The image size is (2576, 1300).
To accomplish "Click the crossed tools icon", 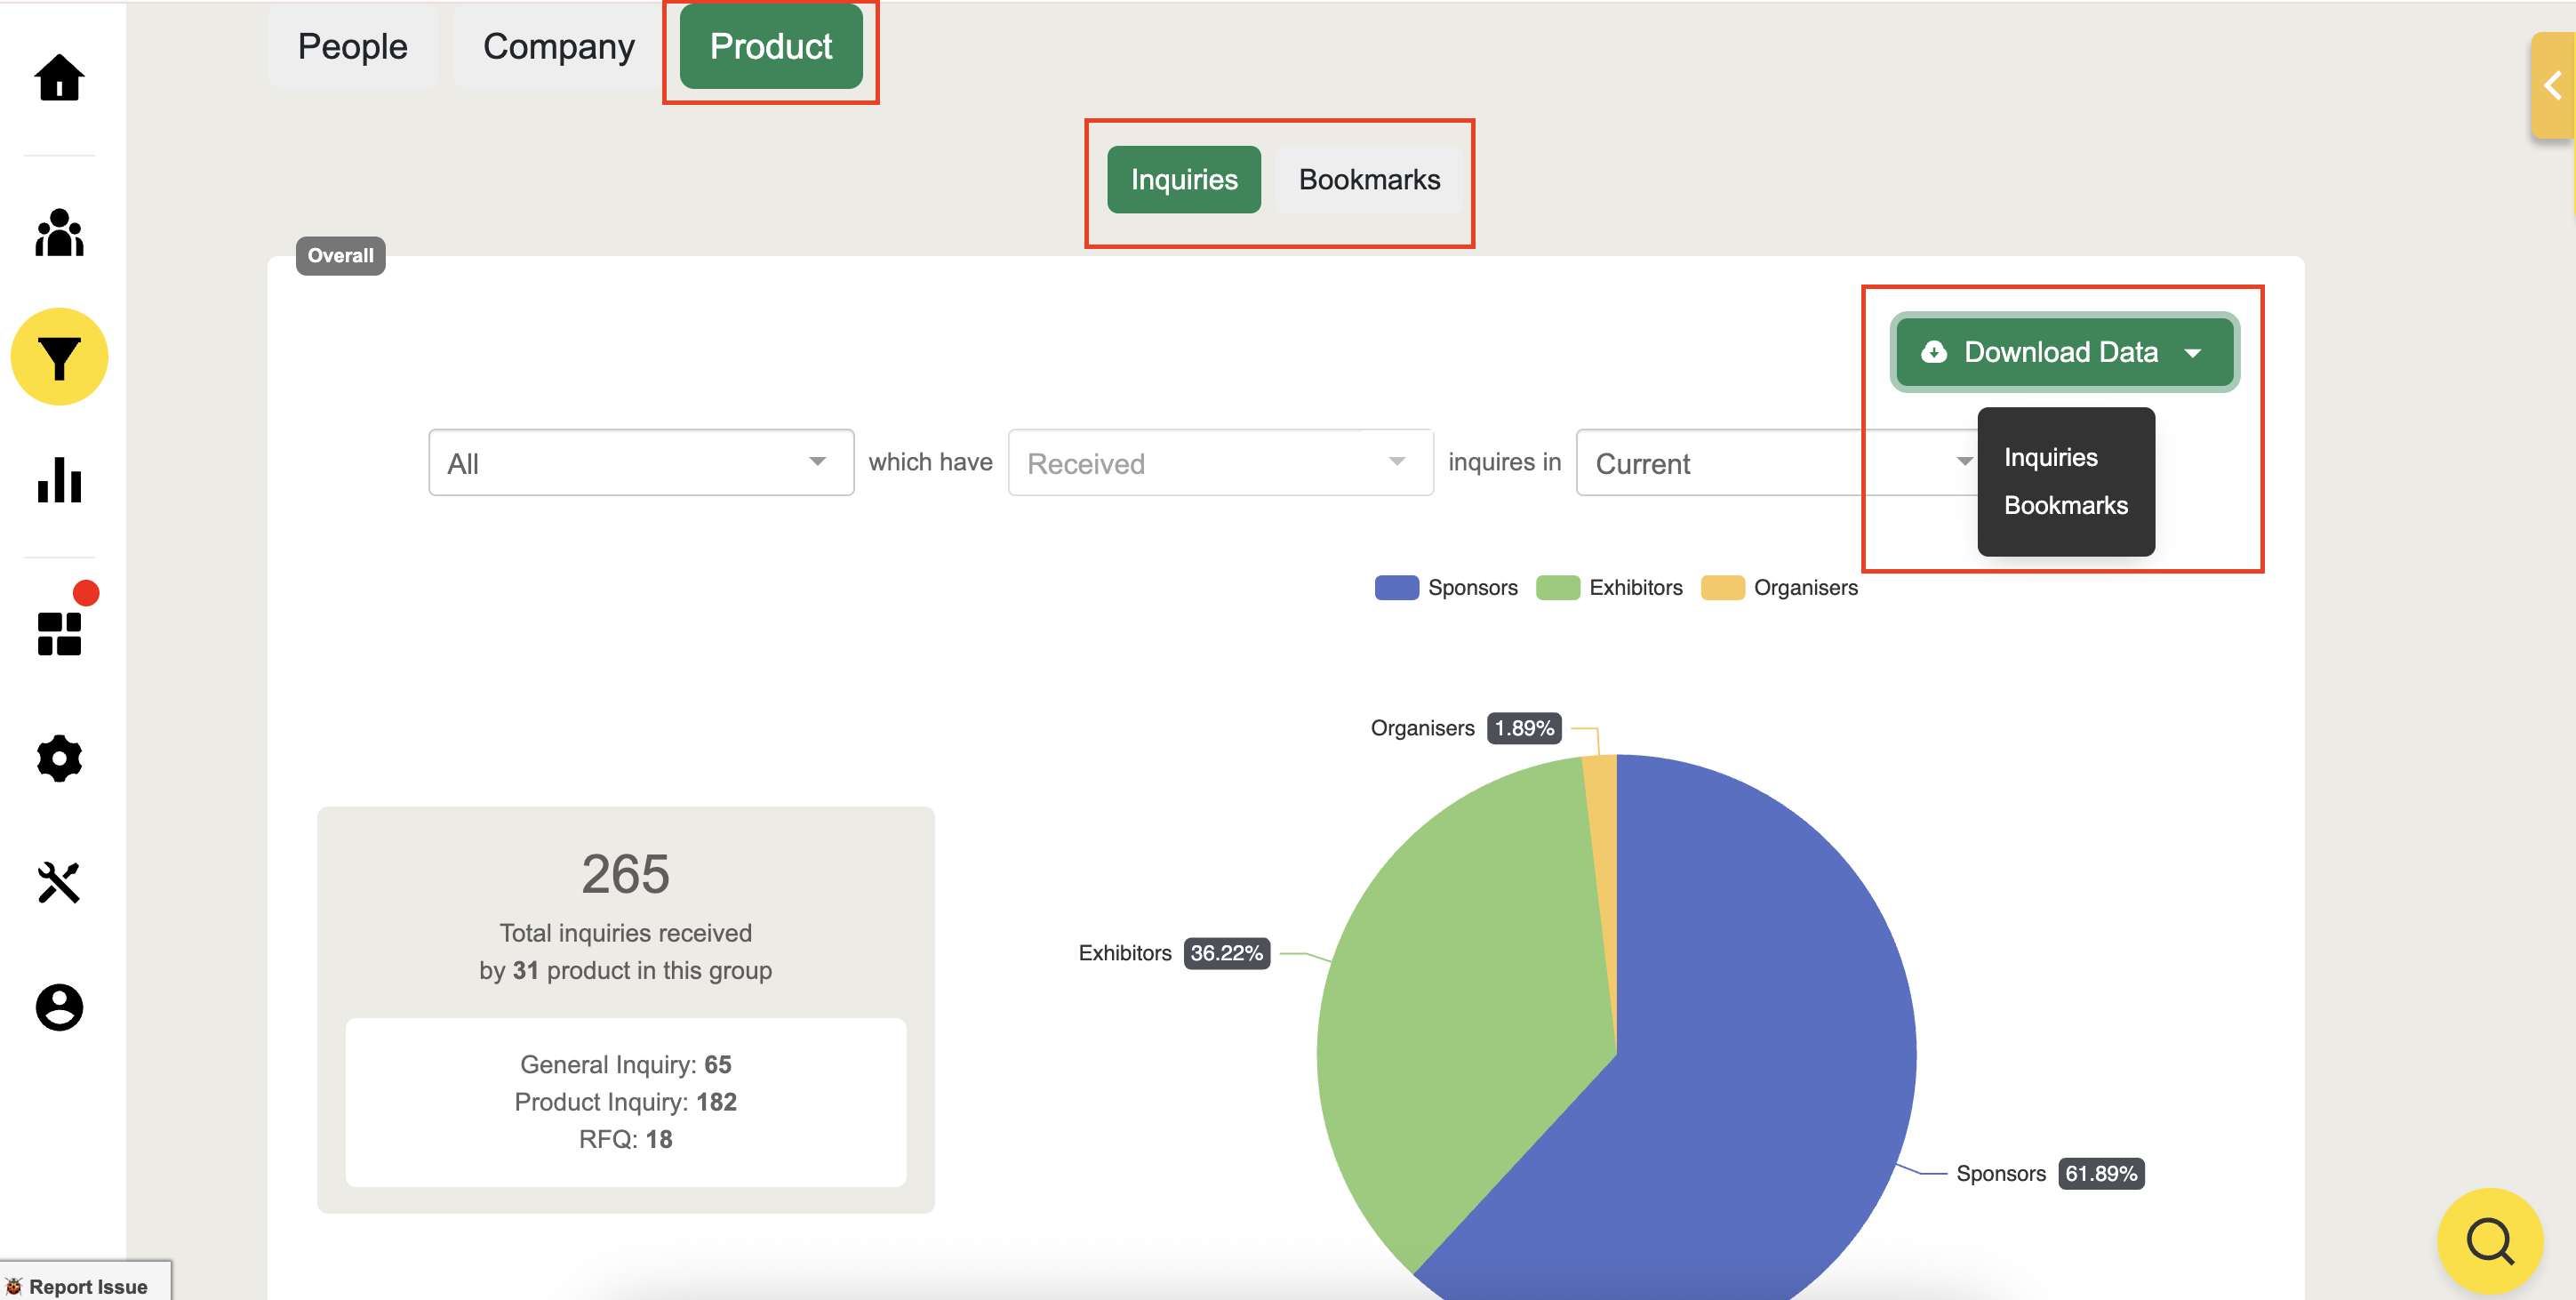I will [59, 882].
